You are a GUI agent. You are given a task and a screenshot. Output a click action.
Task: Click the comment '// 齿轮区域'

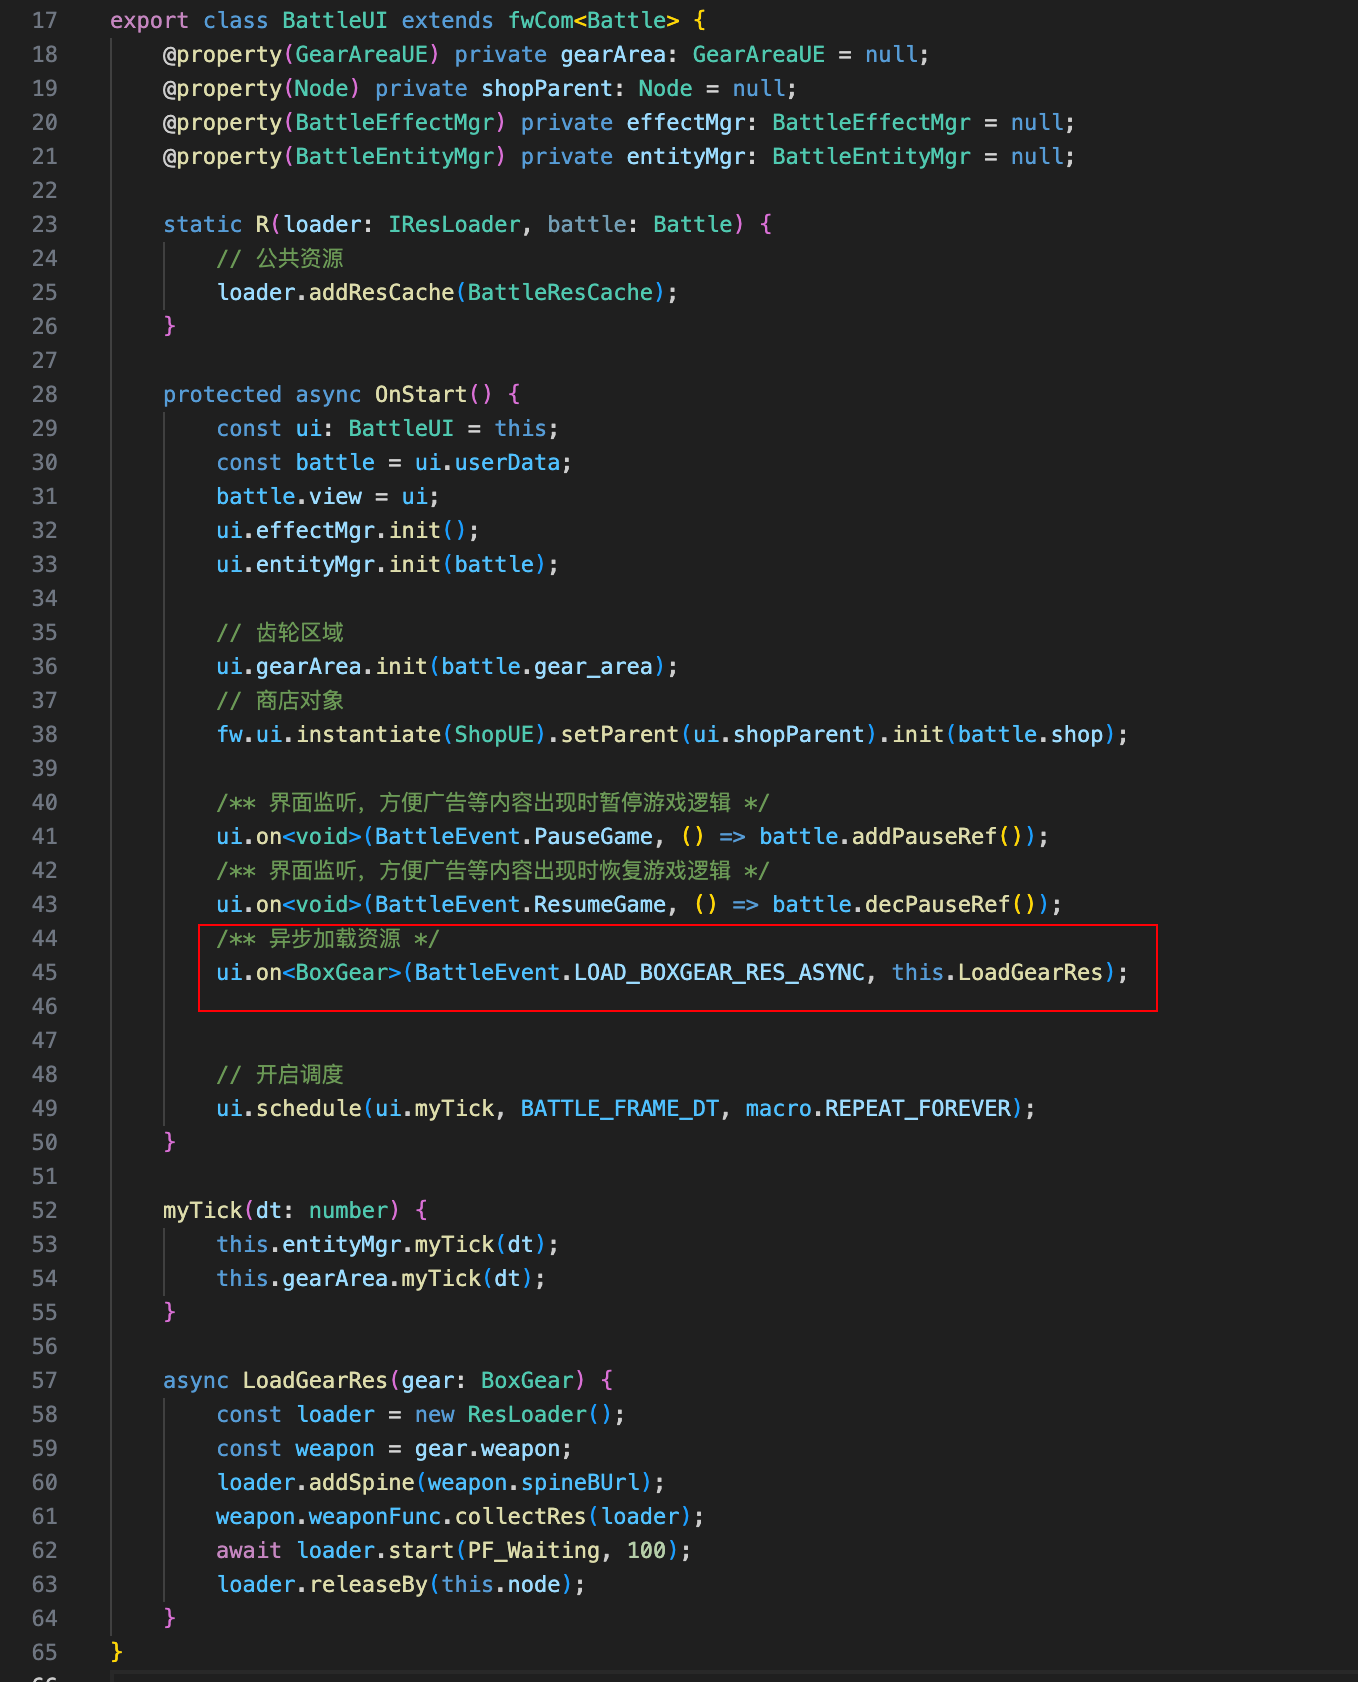(x=280, y=632)
